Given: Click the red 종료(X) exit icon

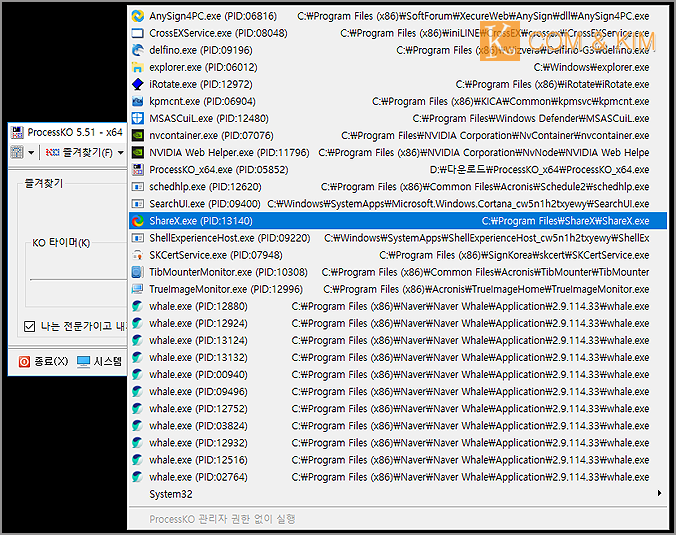Looking at the screenshot, I should (24, 361).
